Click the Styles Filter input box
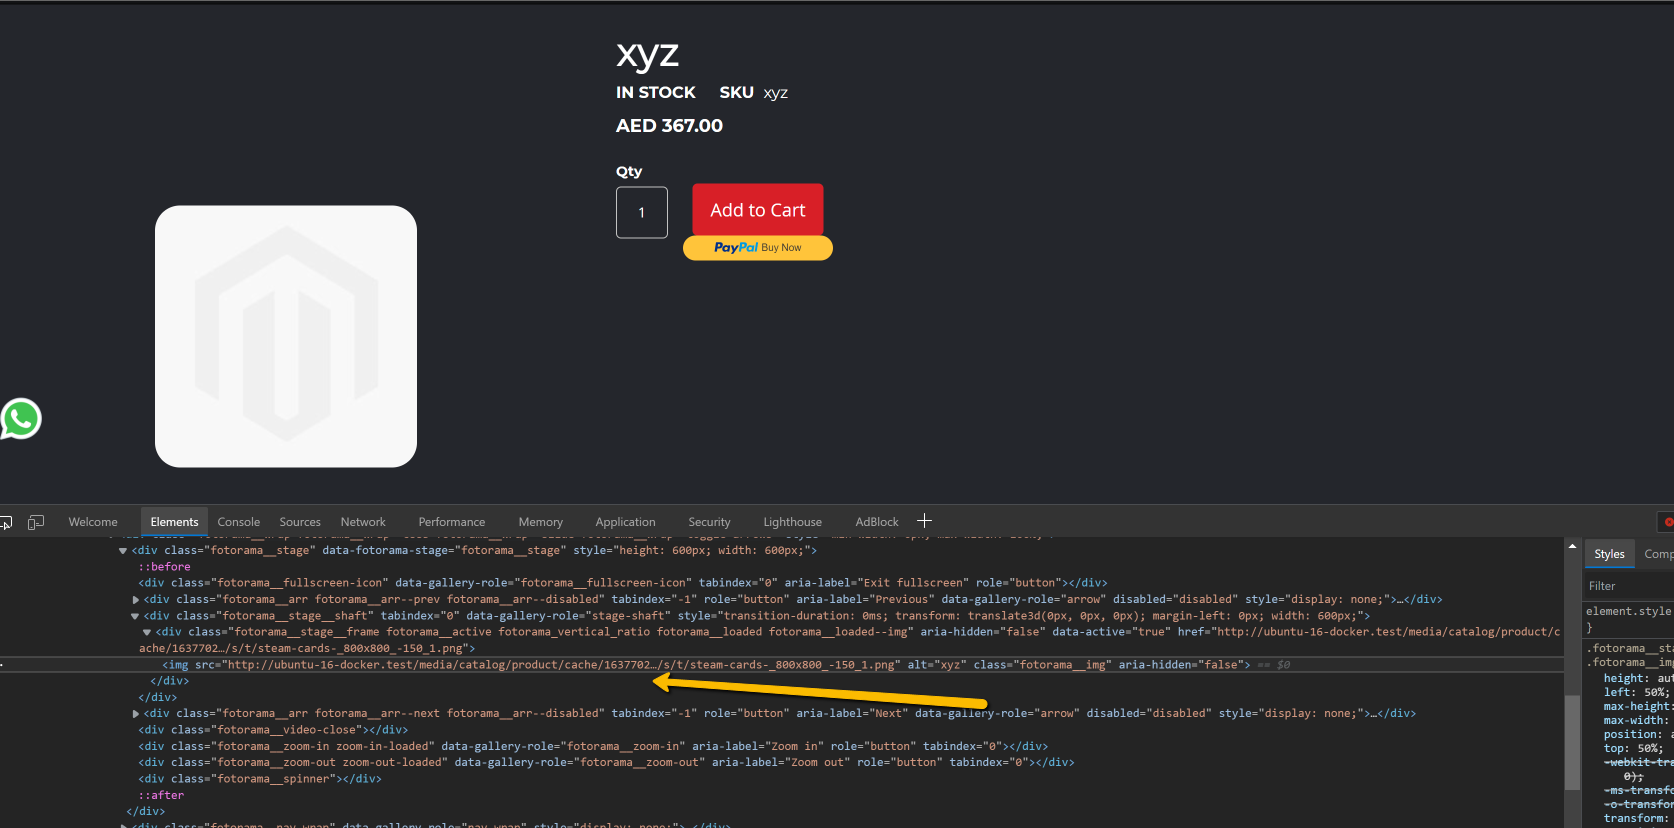 (x=1628, y=586)
